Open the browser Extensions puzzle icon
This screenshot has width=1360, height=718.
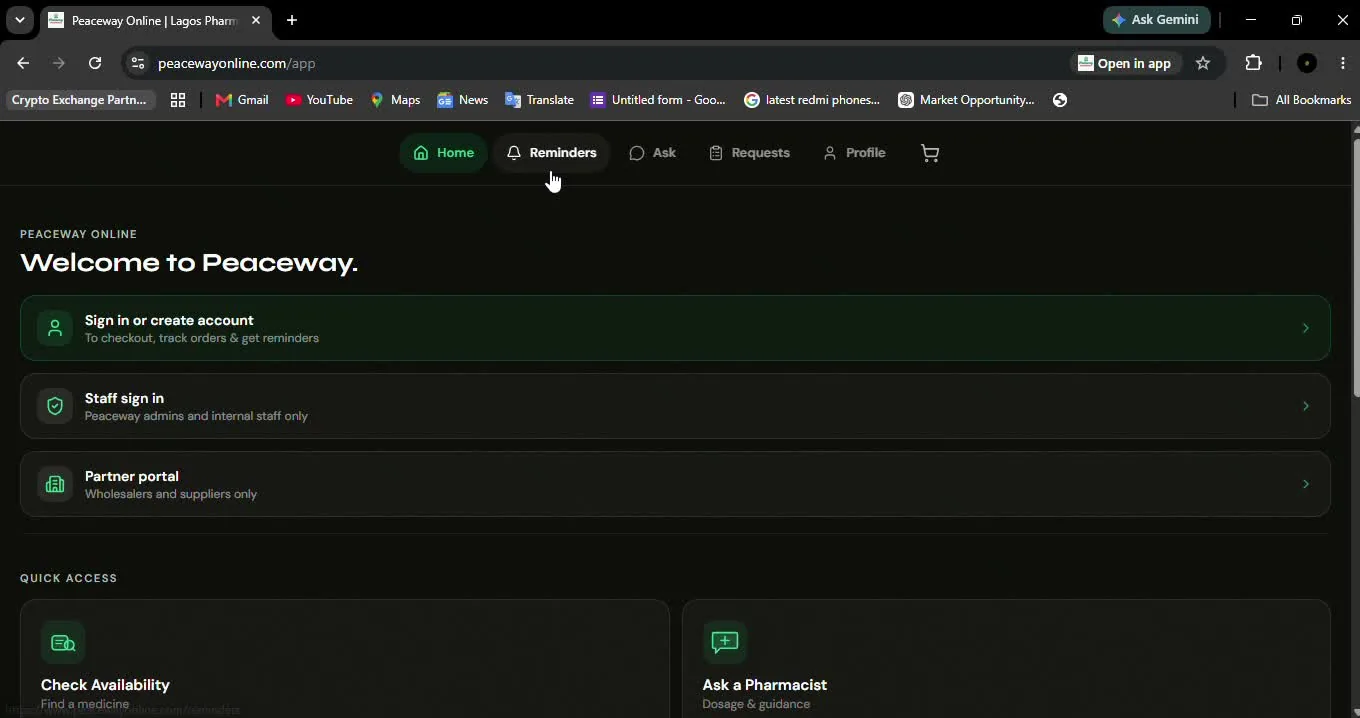coord(1254,63)
